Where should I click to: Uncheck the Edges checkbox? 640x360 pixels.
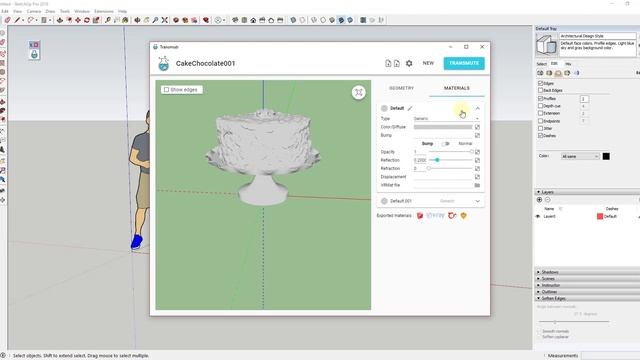click(x=540, y=83)
